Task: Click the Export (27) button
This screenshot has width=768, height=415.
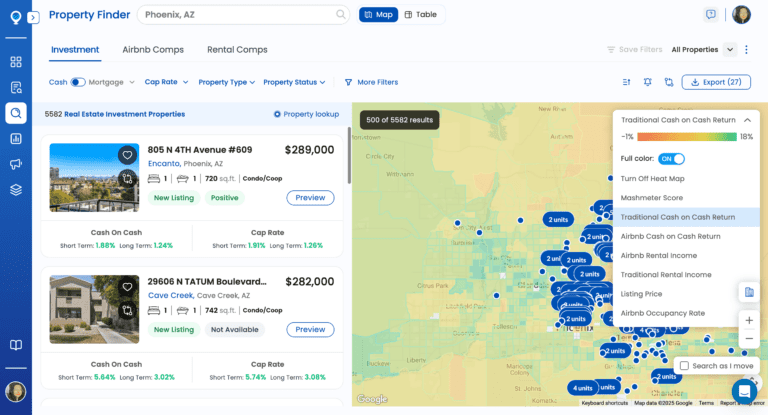Action: tap(716, 82)
